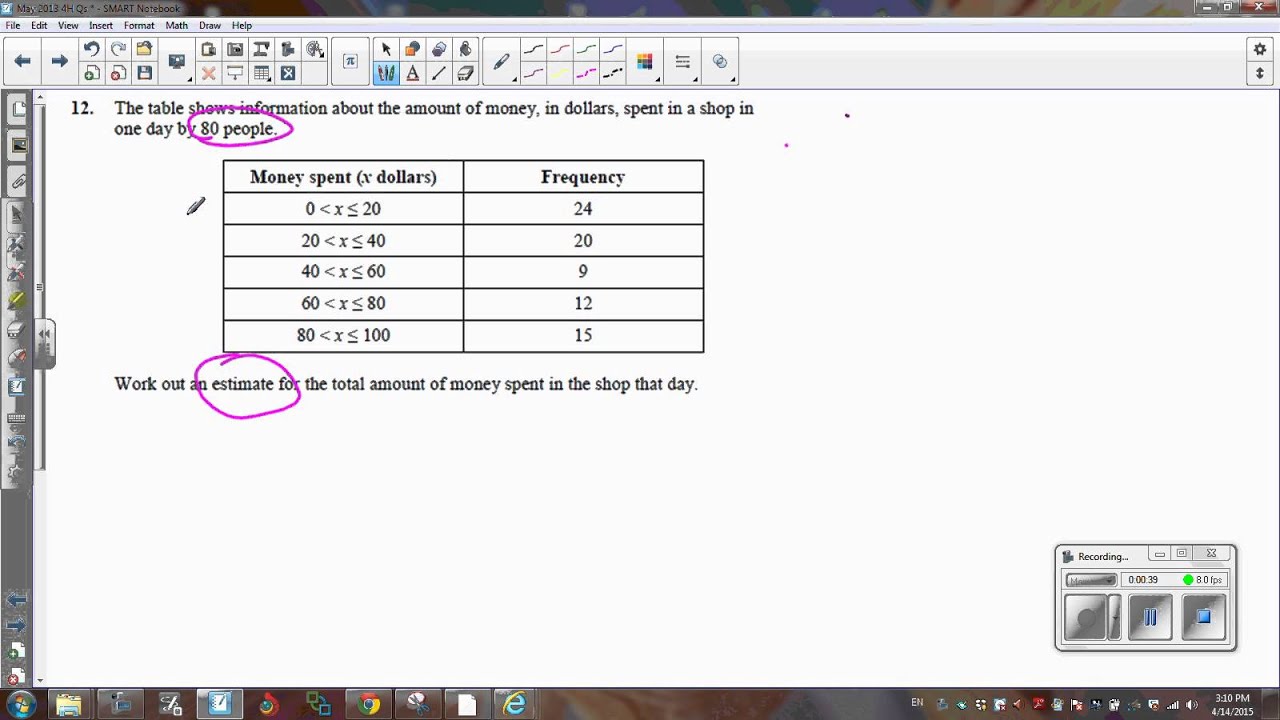The height and width of the screenshot is (720, 1280).
Task: Open the Help menu
Action: 242,25
